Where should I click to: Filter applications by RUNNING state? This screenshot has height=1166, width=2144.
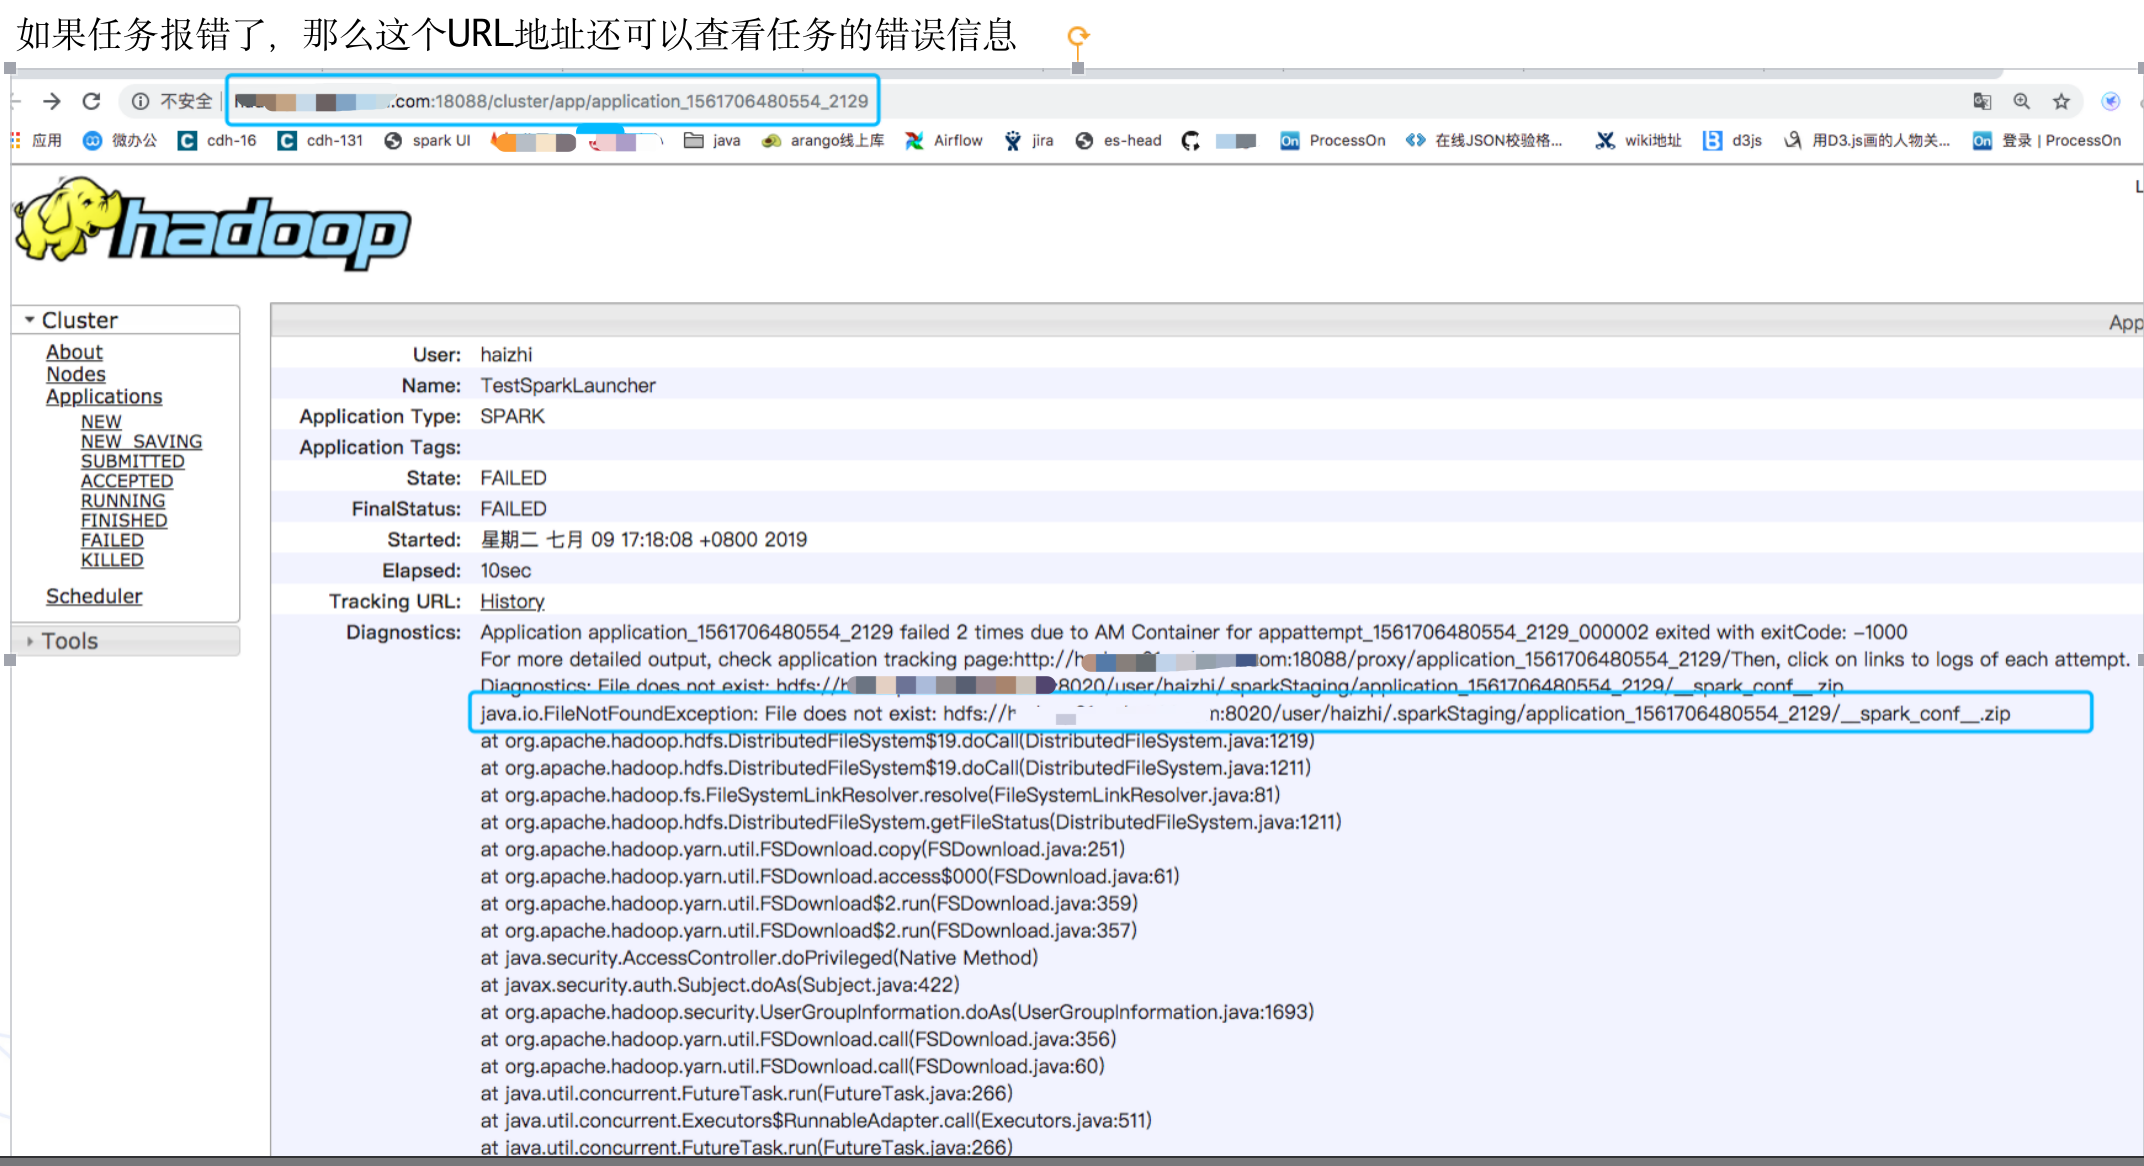(123, 501)
